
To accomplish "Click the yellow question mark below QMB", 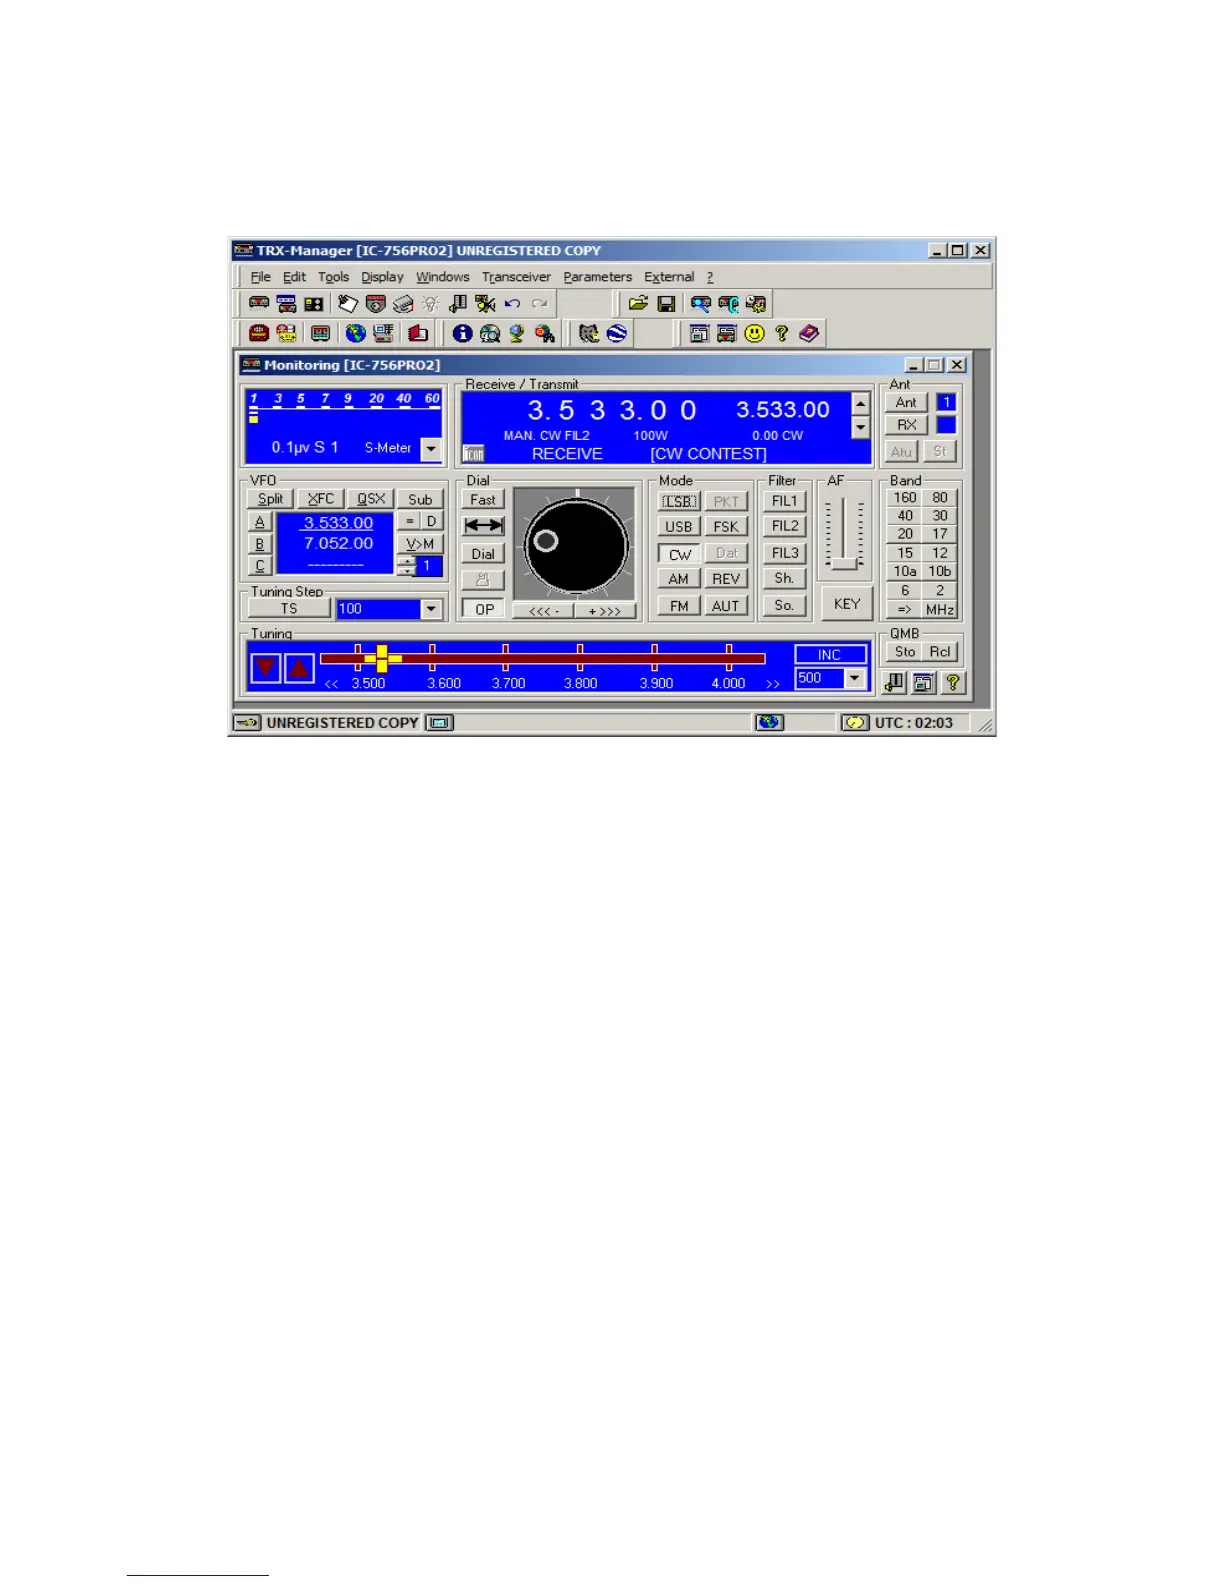I will pos(953,682).
